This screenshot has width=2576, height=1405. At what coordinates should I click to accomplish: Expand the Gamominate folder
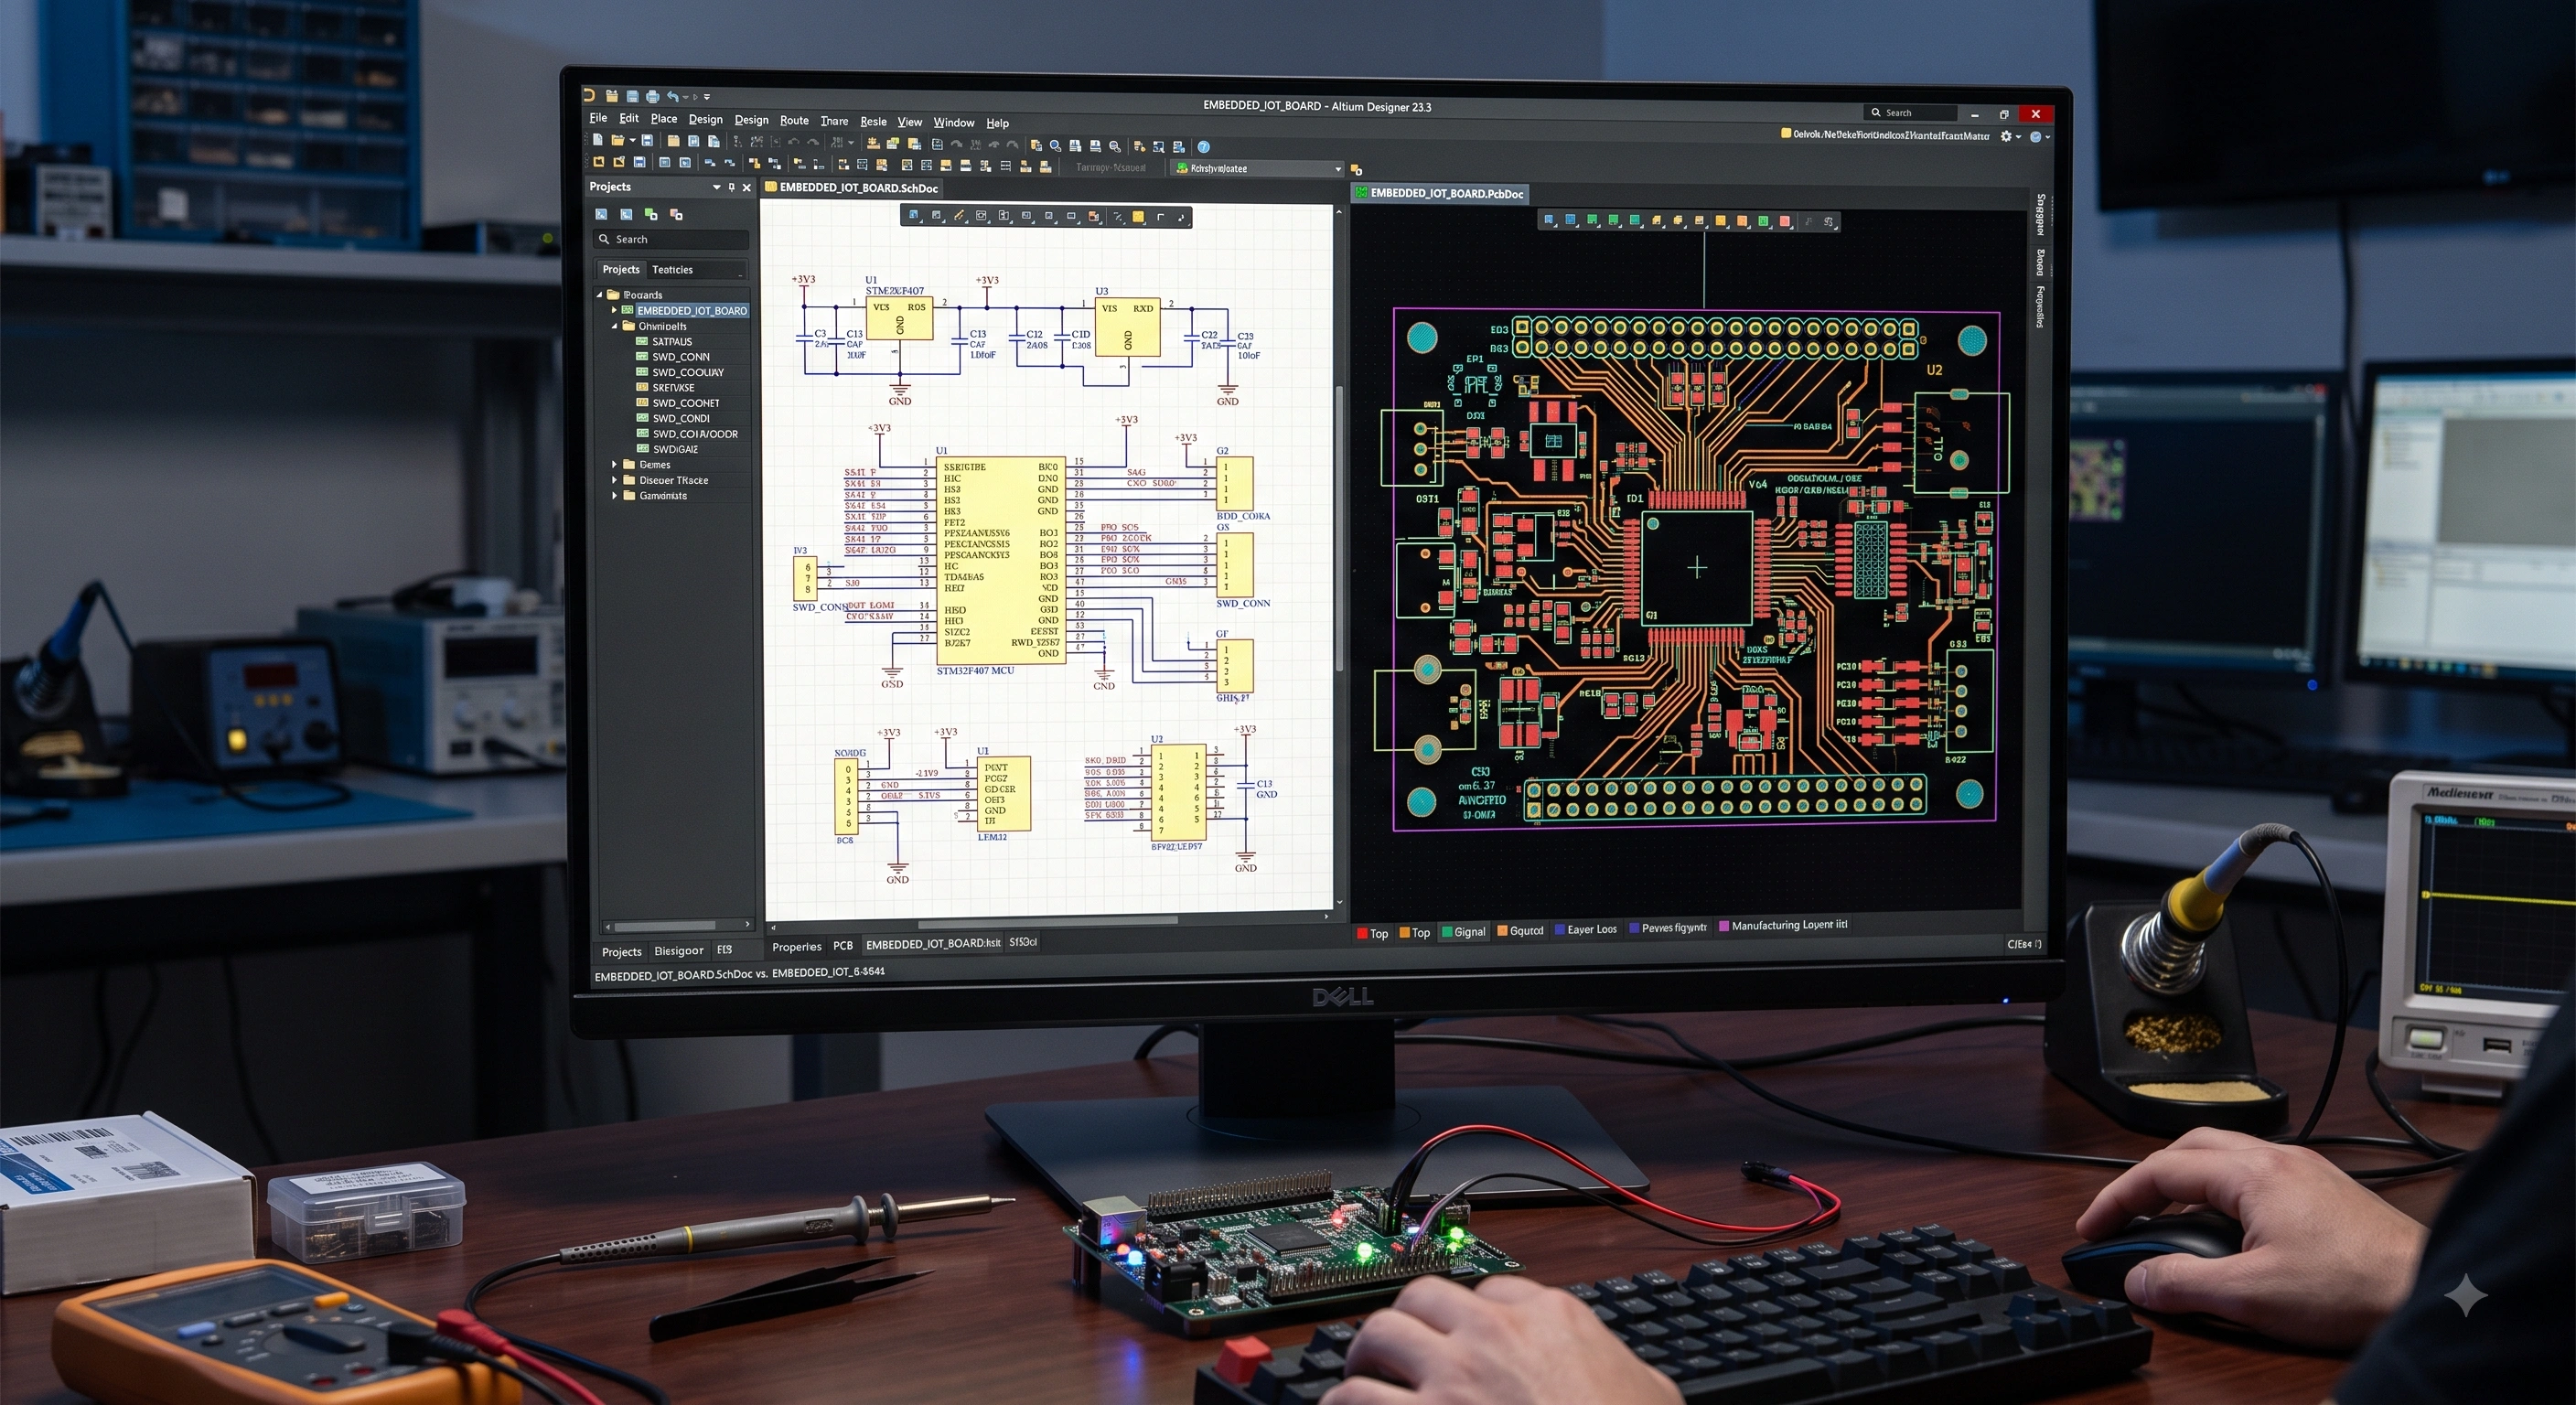pos(614,495)
